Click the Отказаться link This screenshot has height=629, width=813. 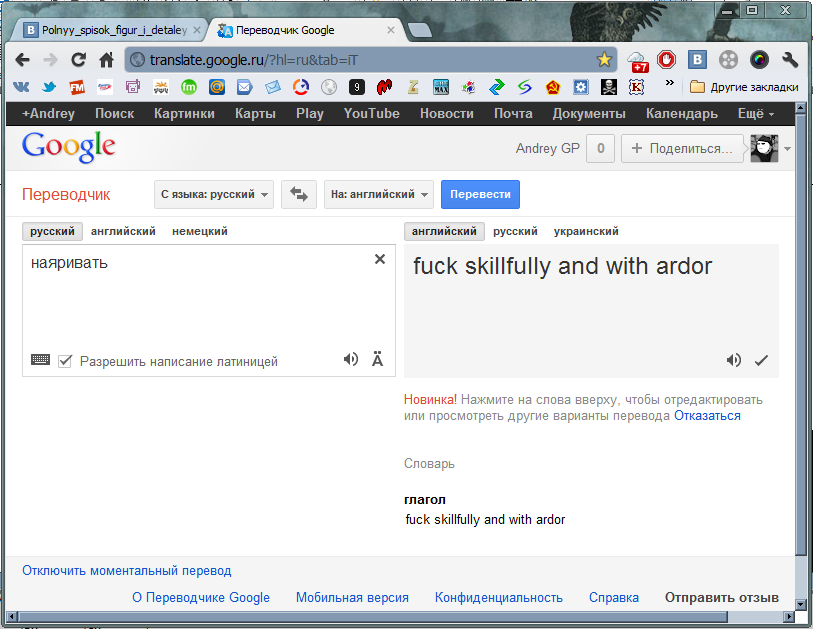pos(707,416)
